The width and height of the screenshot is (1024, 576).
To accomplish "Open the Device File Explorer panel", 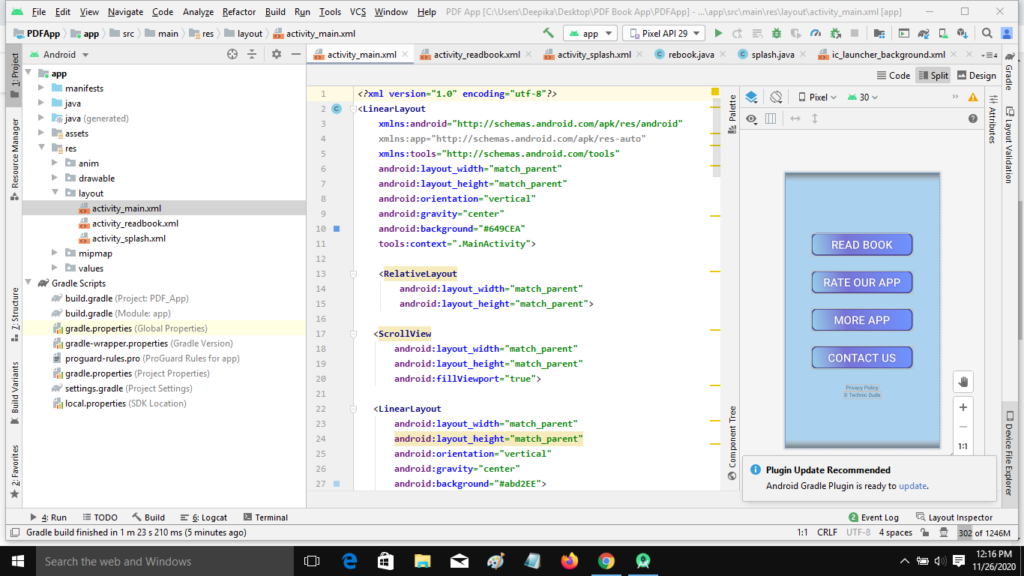I will tap(1009, 453).
